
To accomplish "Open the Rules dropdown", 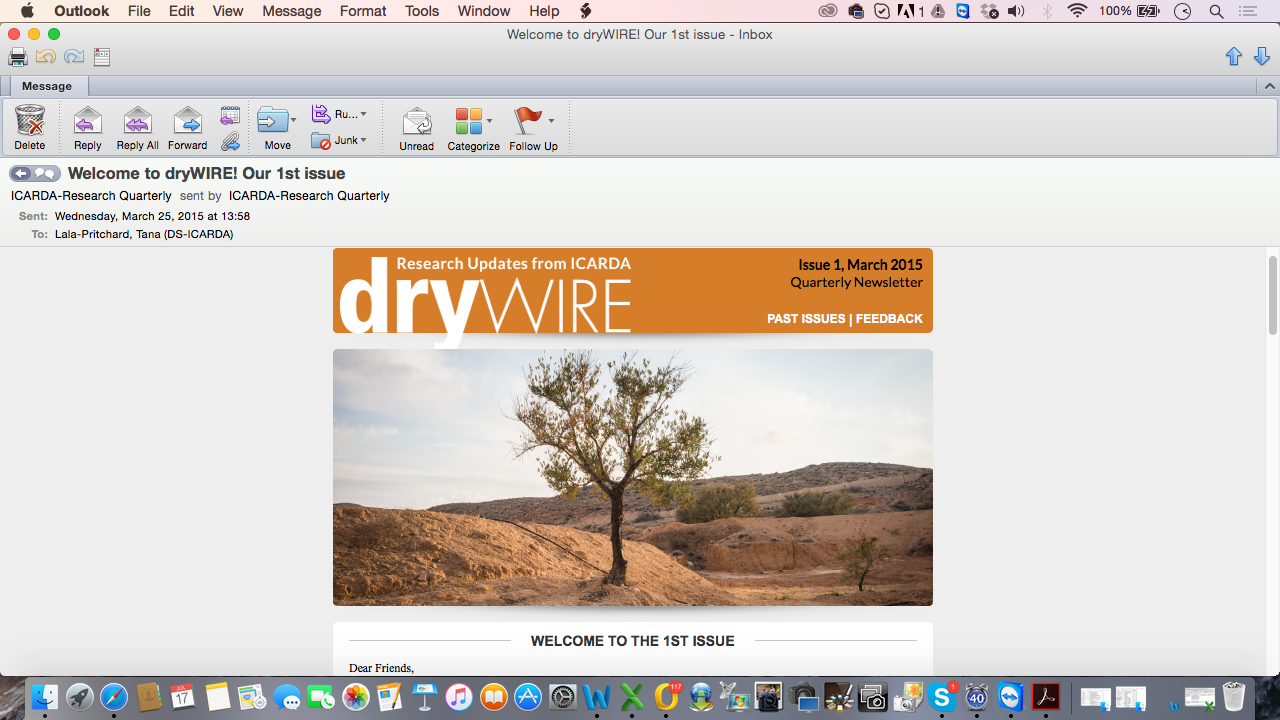I will click(x=339, y=114).
